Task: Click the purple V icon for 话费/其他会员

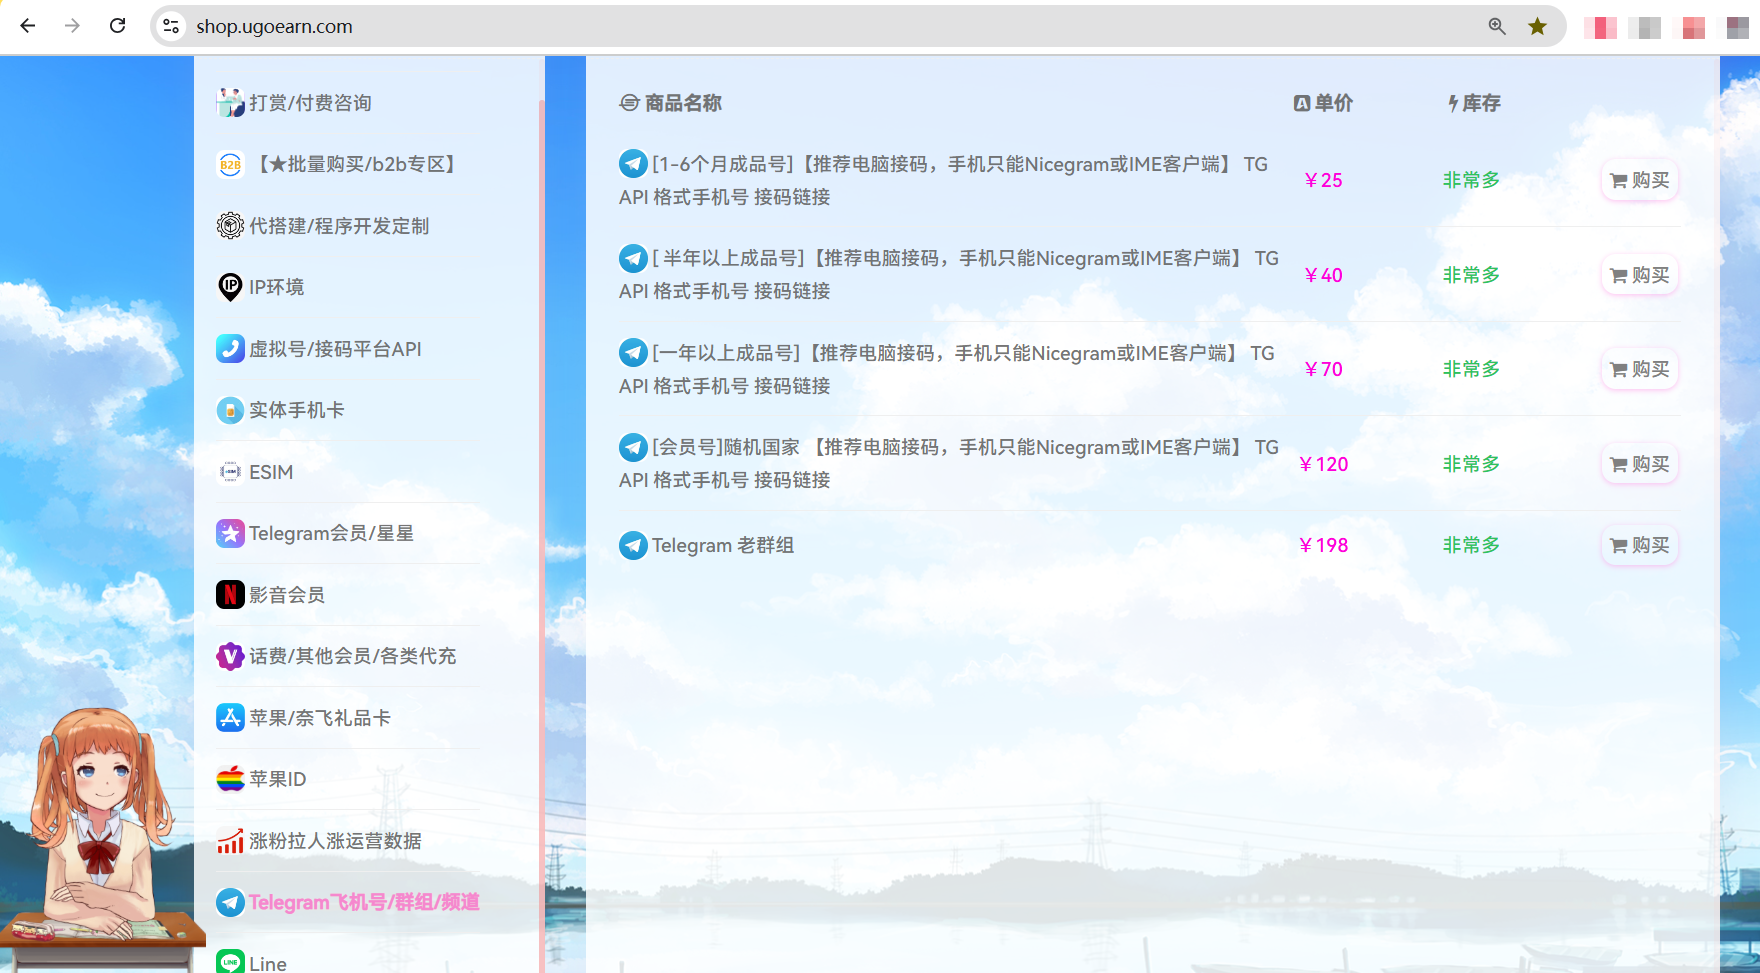Action: click(230, 656)
